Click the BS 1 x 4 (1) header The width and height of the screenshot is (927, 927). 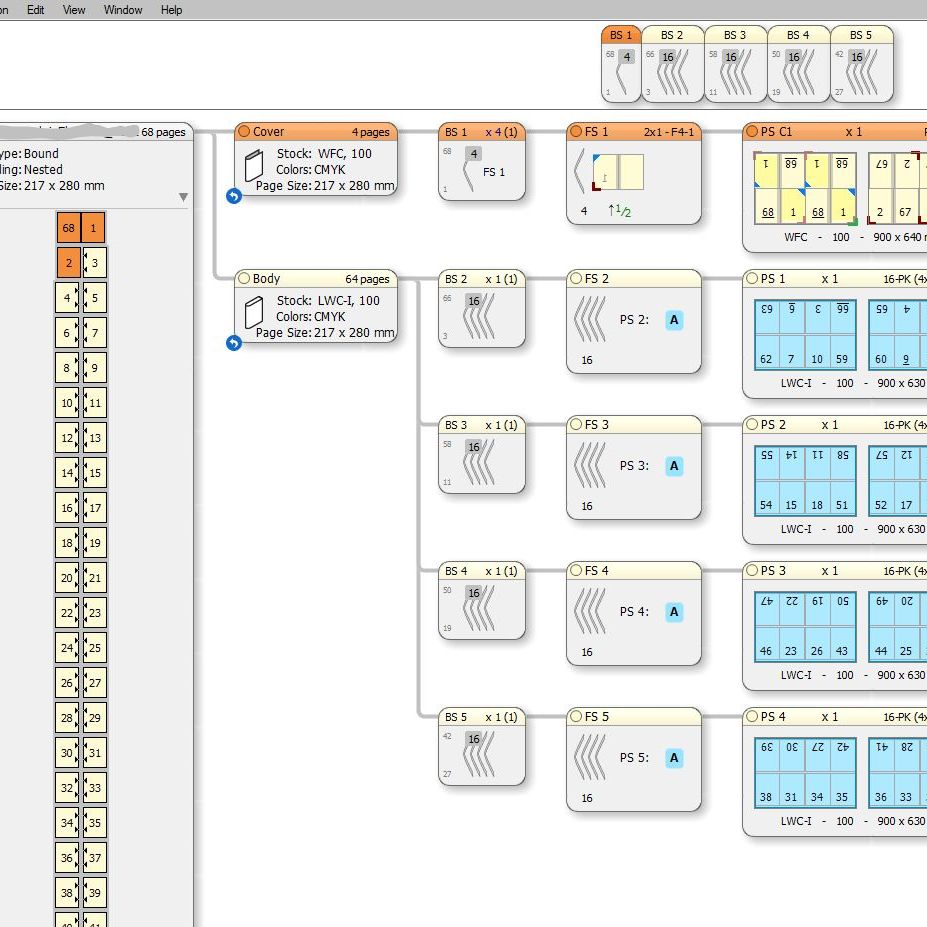(x=481, y=132)
